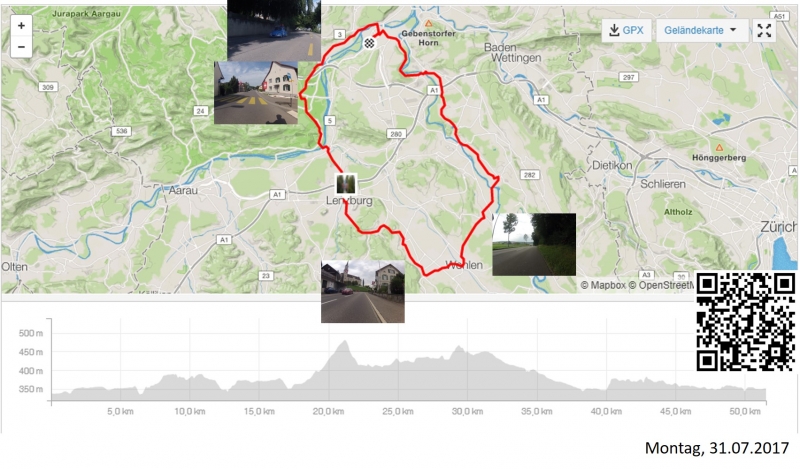Download the route via GPX button

point(627,31)
